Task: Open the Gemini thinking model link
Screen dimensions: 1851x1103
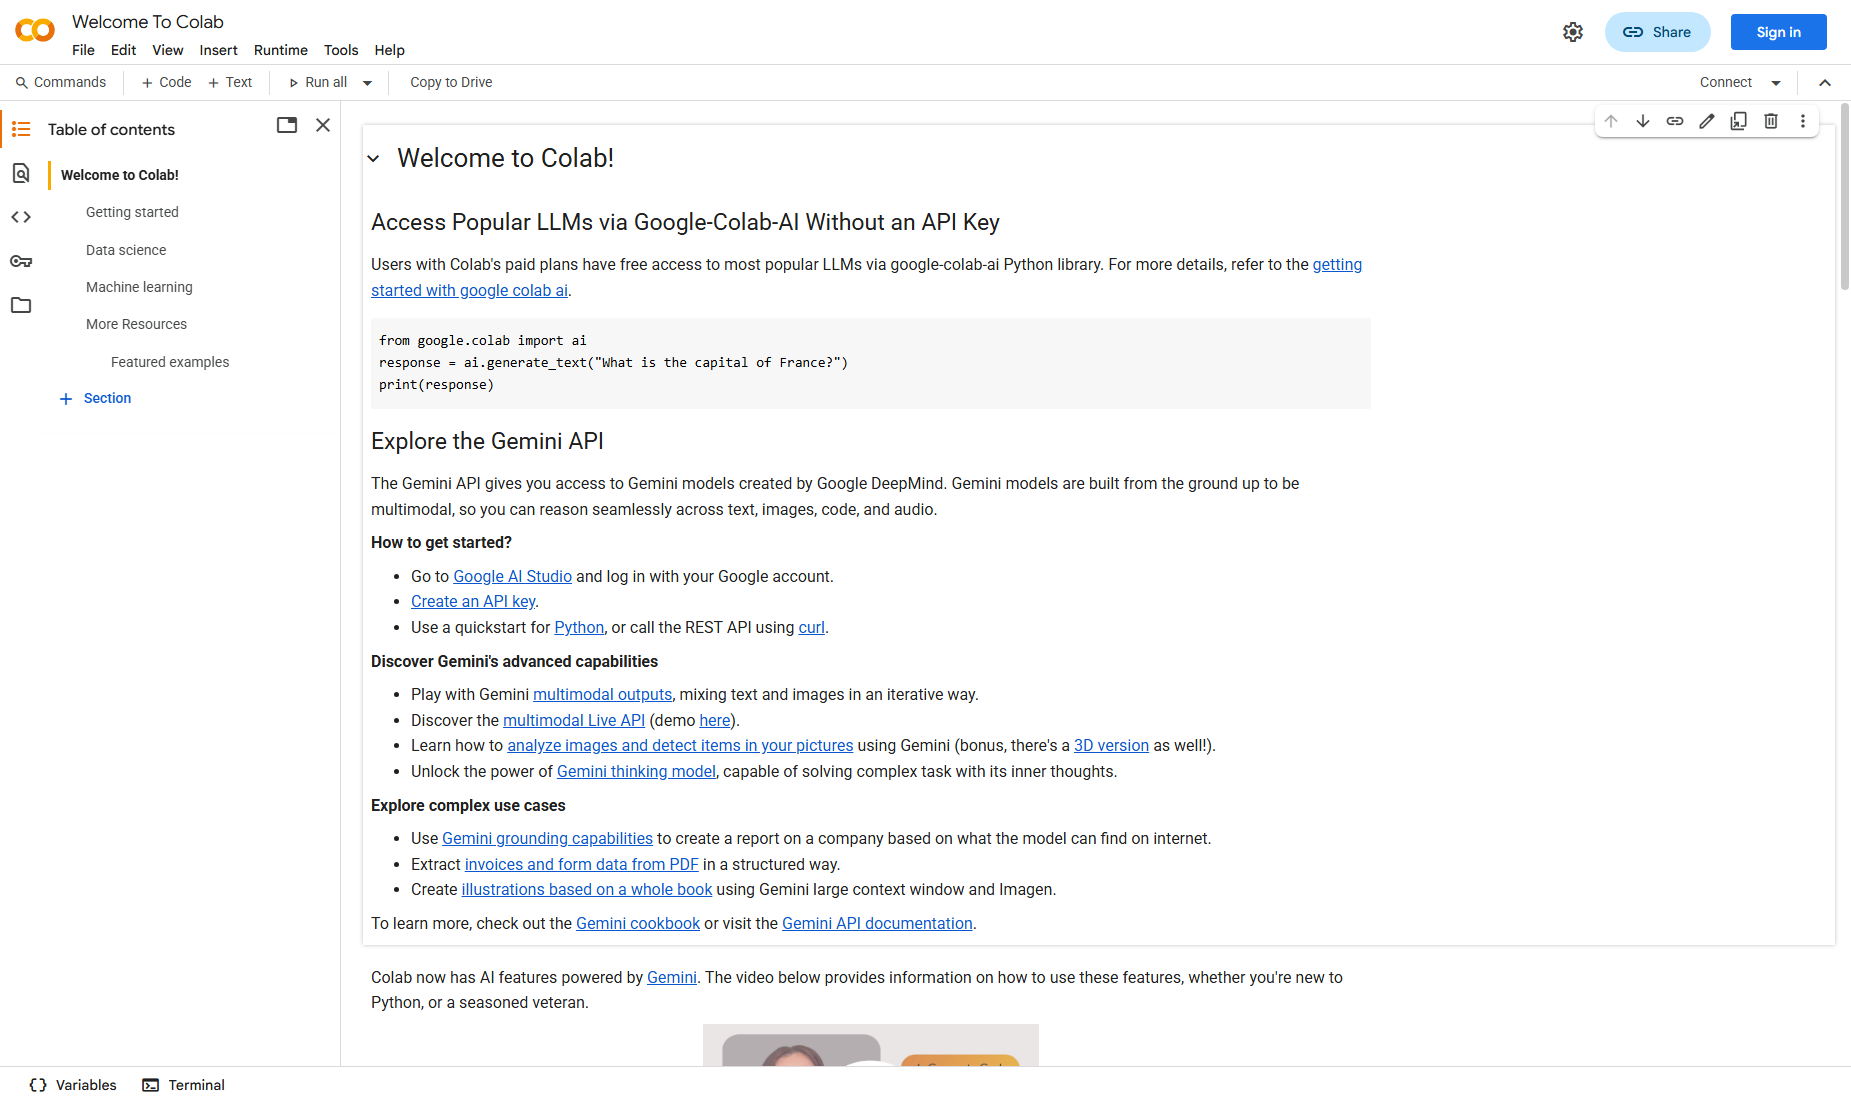Action: 636,771
